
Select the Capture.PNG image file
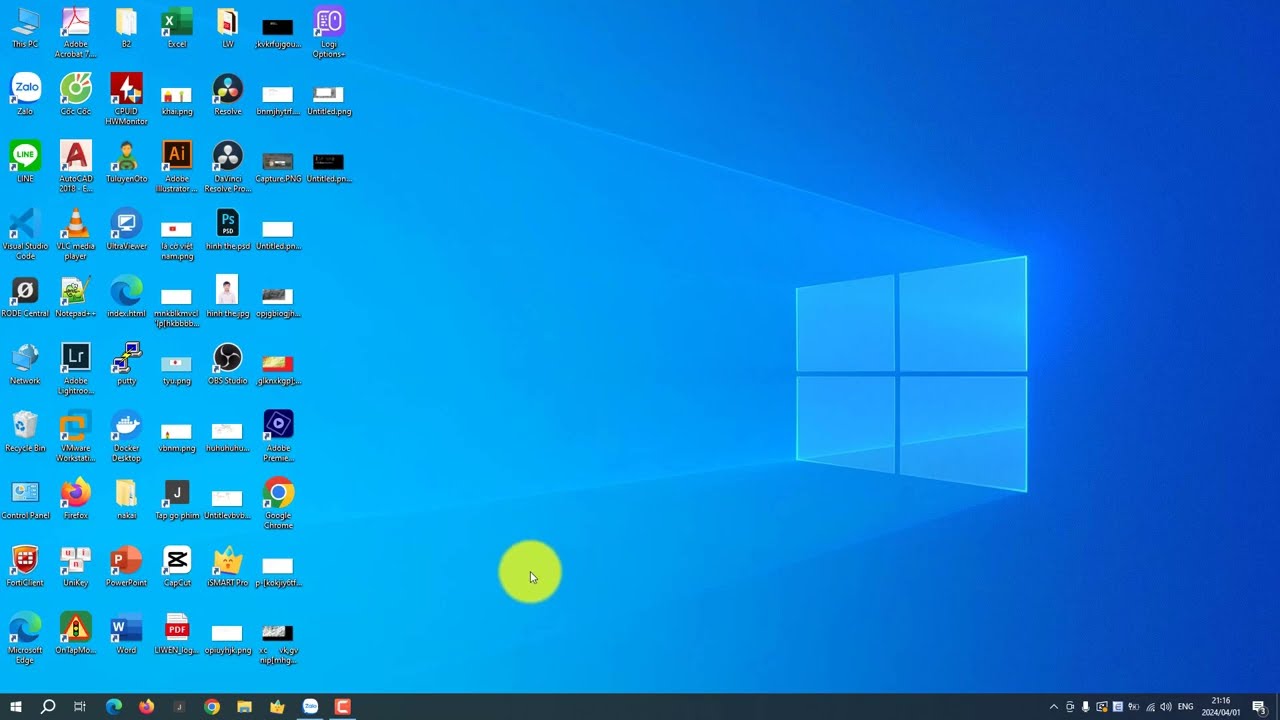pyautogui.click(x=278, y=167)
